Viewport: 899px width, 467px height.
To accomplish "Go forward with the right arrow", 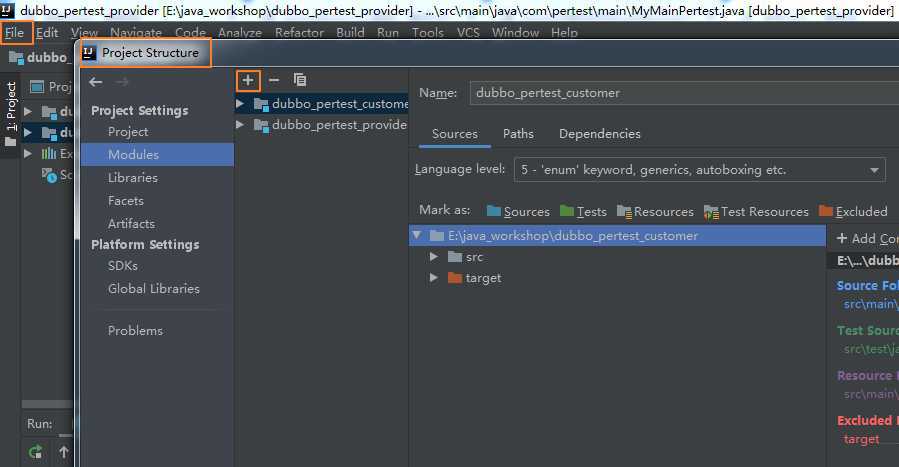I will 122,82.
